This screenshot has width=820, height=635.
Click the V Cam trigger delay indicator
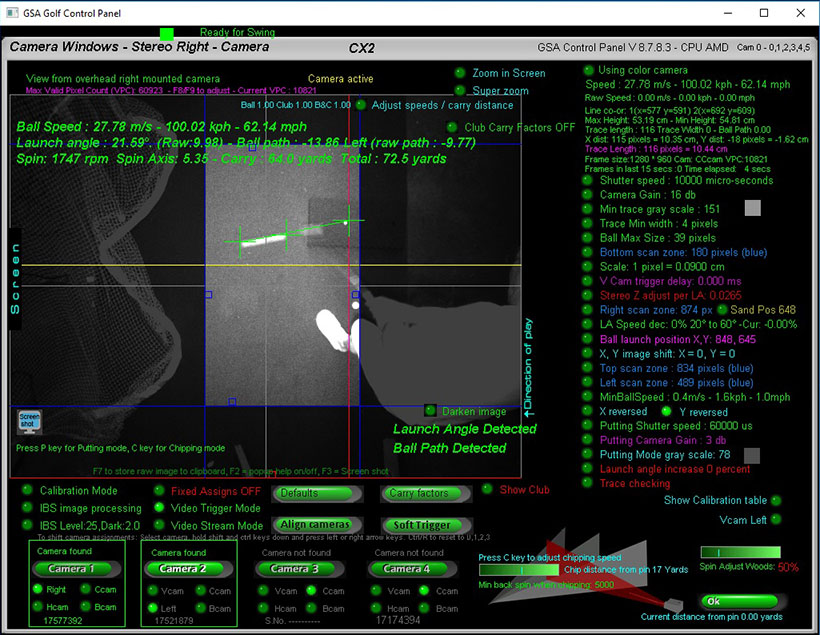tap(587, 281)
